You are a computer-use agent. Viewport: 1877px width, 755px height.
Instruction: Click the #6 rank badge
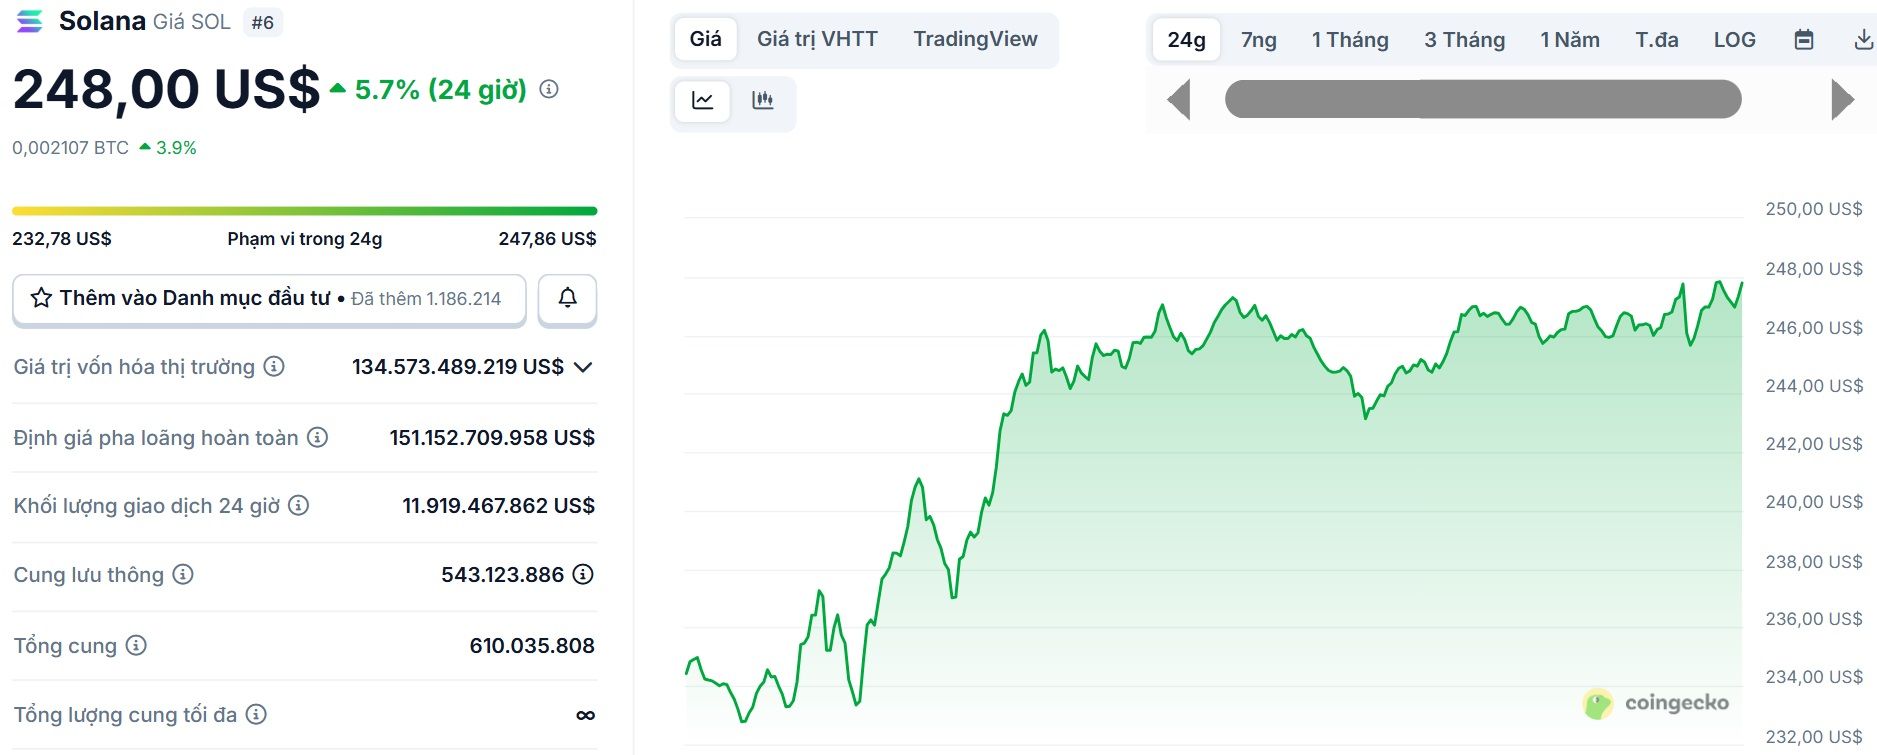point(263,22)
